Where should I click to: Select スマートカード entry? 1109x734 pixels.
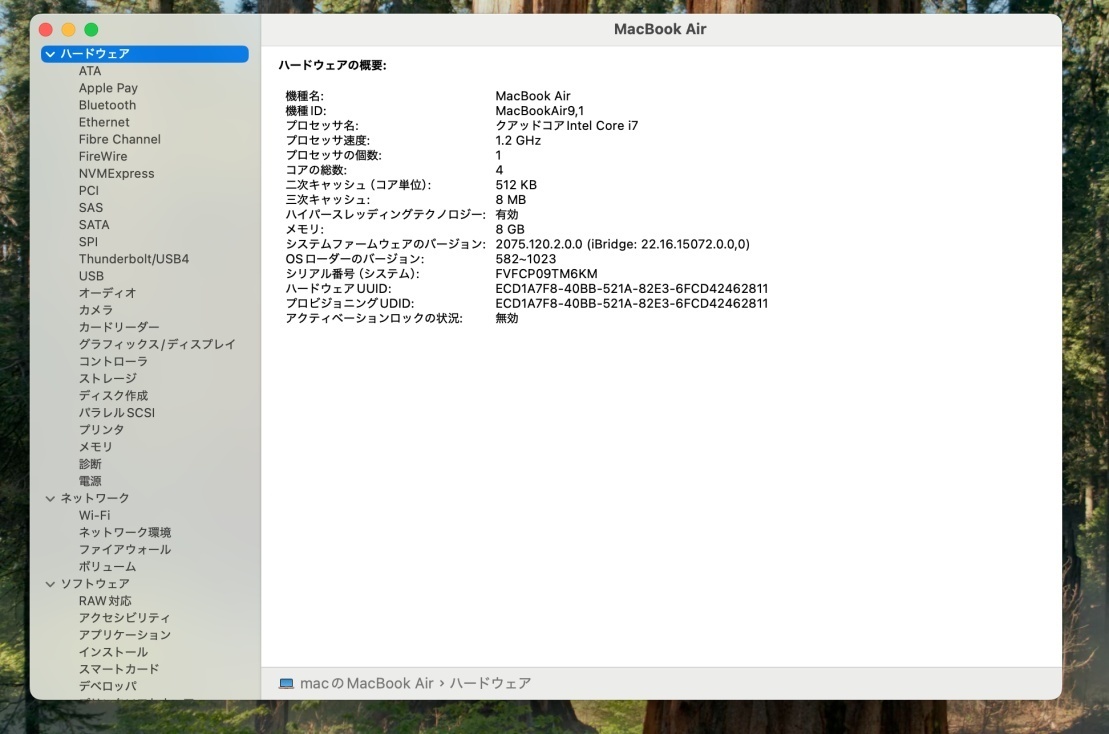point(119,669)
